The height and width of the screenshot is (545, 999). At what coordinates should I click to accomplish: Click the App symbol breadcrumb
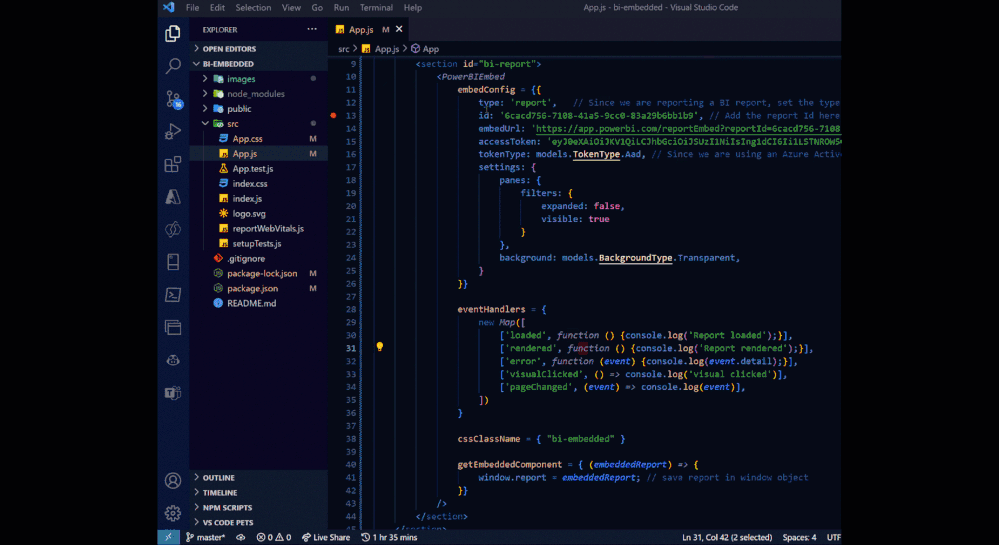[425, 48]
